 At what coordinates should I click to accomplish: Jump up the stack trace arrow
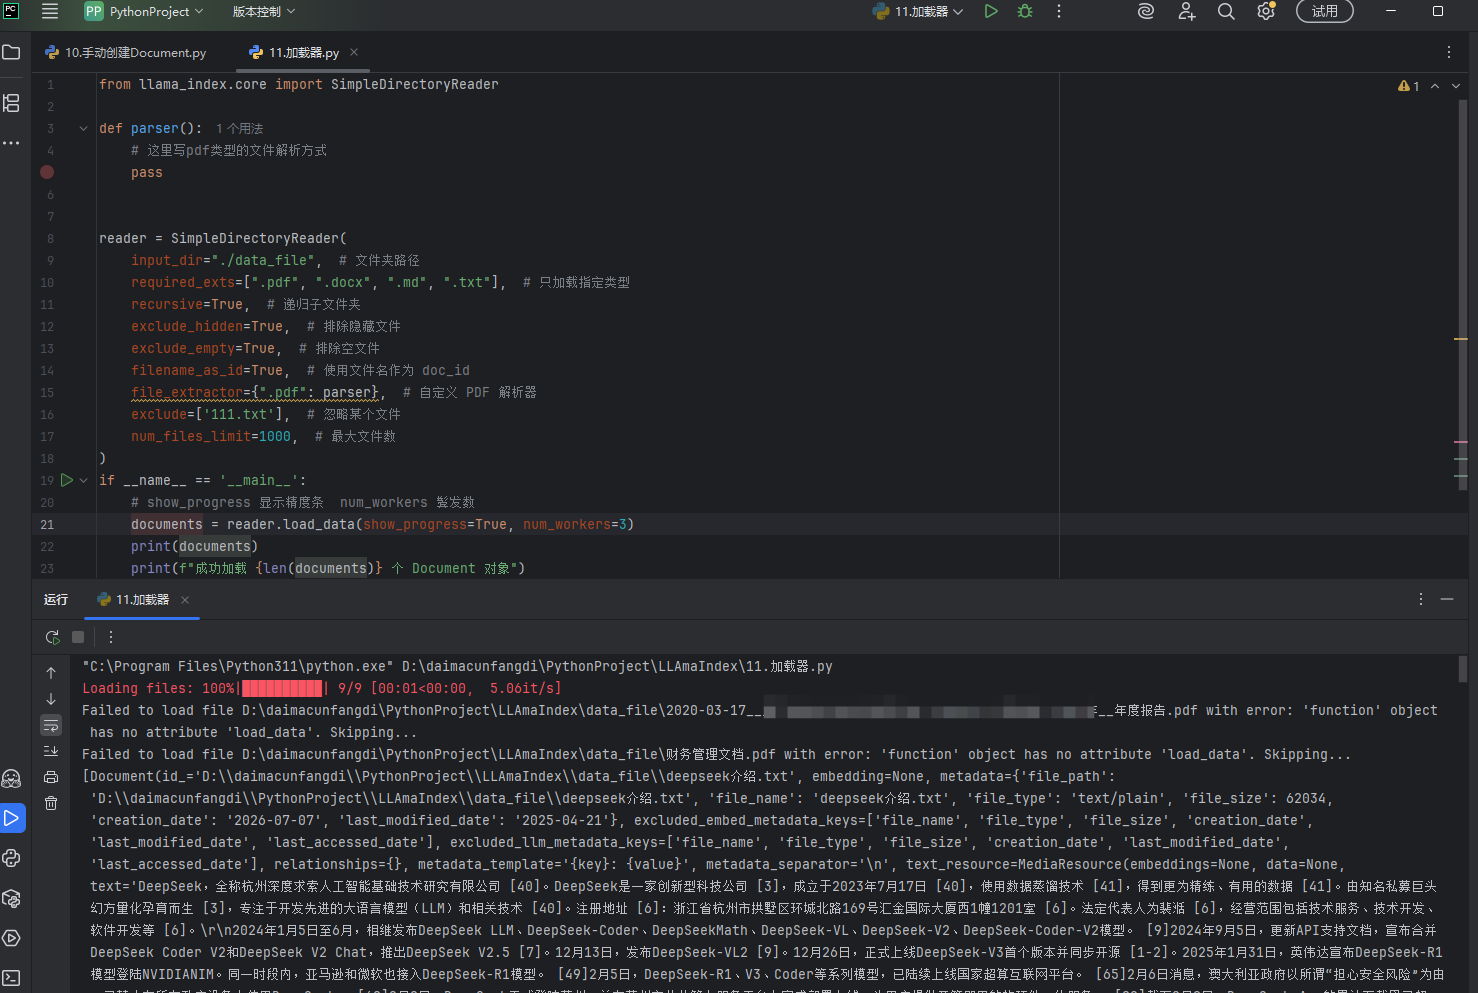tap(51, 673)
